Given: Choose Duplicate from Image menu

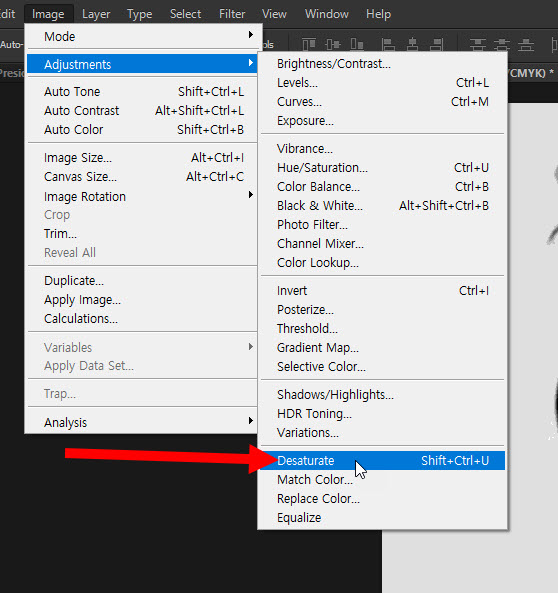Looking at the screenshot, I should coord(142,281).
